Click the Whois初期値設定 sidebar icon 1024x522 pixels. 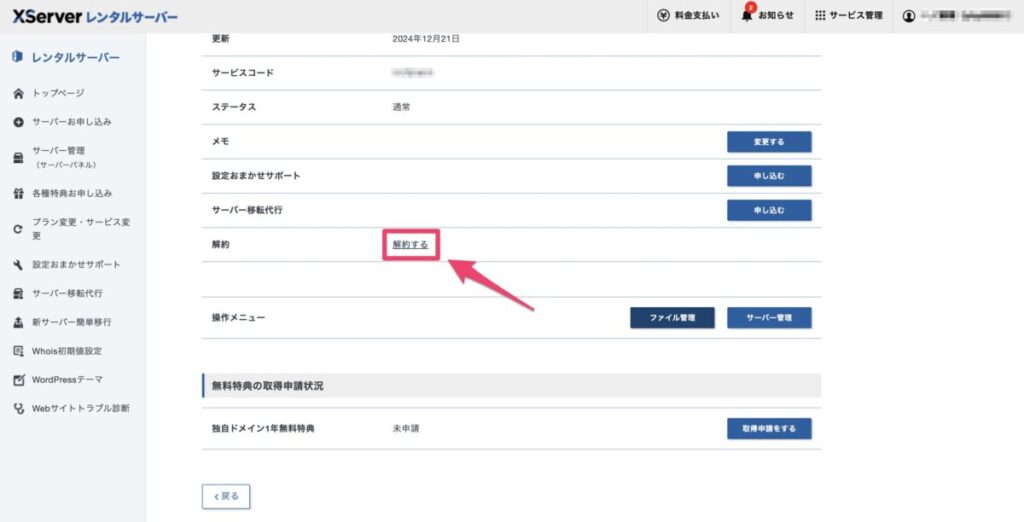coord(18,351)
